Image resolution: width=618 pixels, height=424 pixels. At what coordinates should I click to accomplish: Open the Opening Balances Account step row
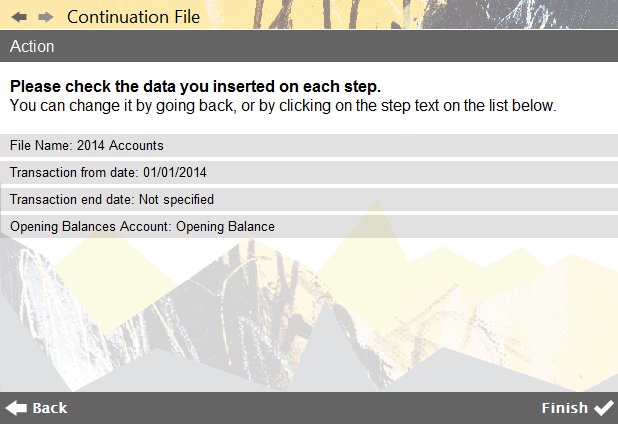(309, 227)
